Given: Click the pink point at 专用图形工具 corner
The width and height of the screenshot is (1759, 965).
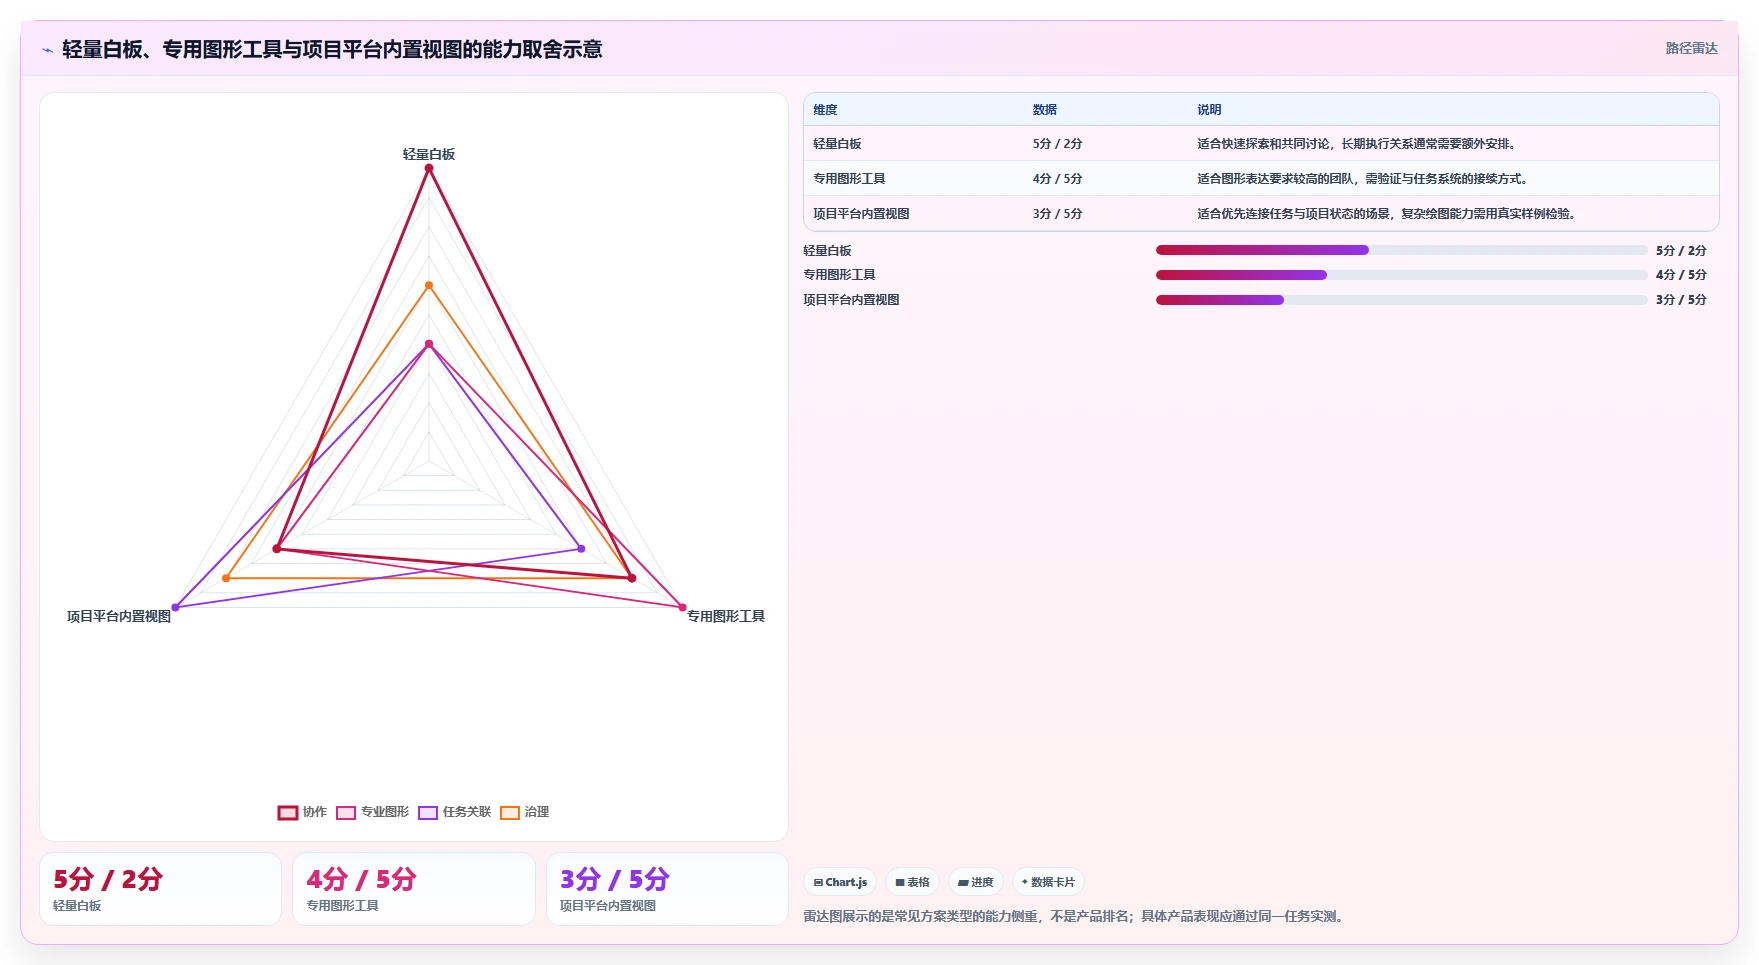Looking at the screenshot, I should pos(683,607).
